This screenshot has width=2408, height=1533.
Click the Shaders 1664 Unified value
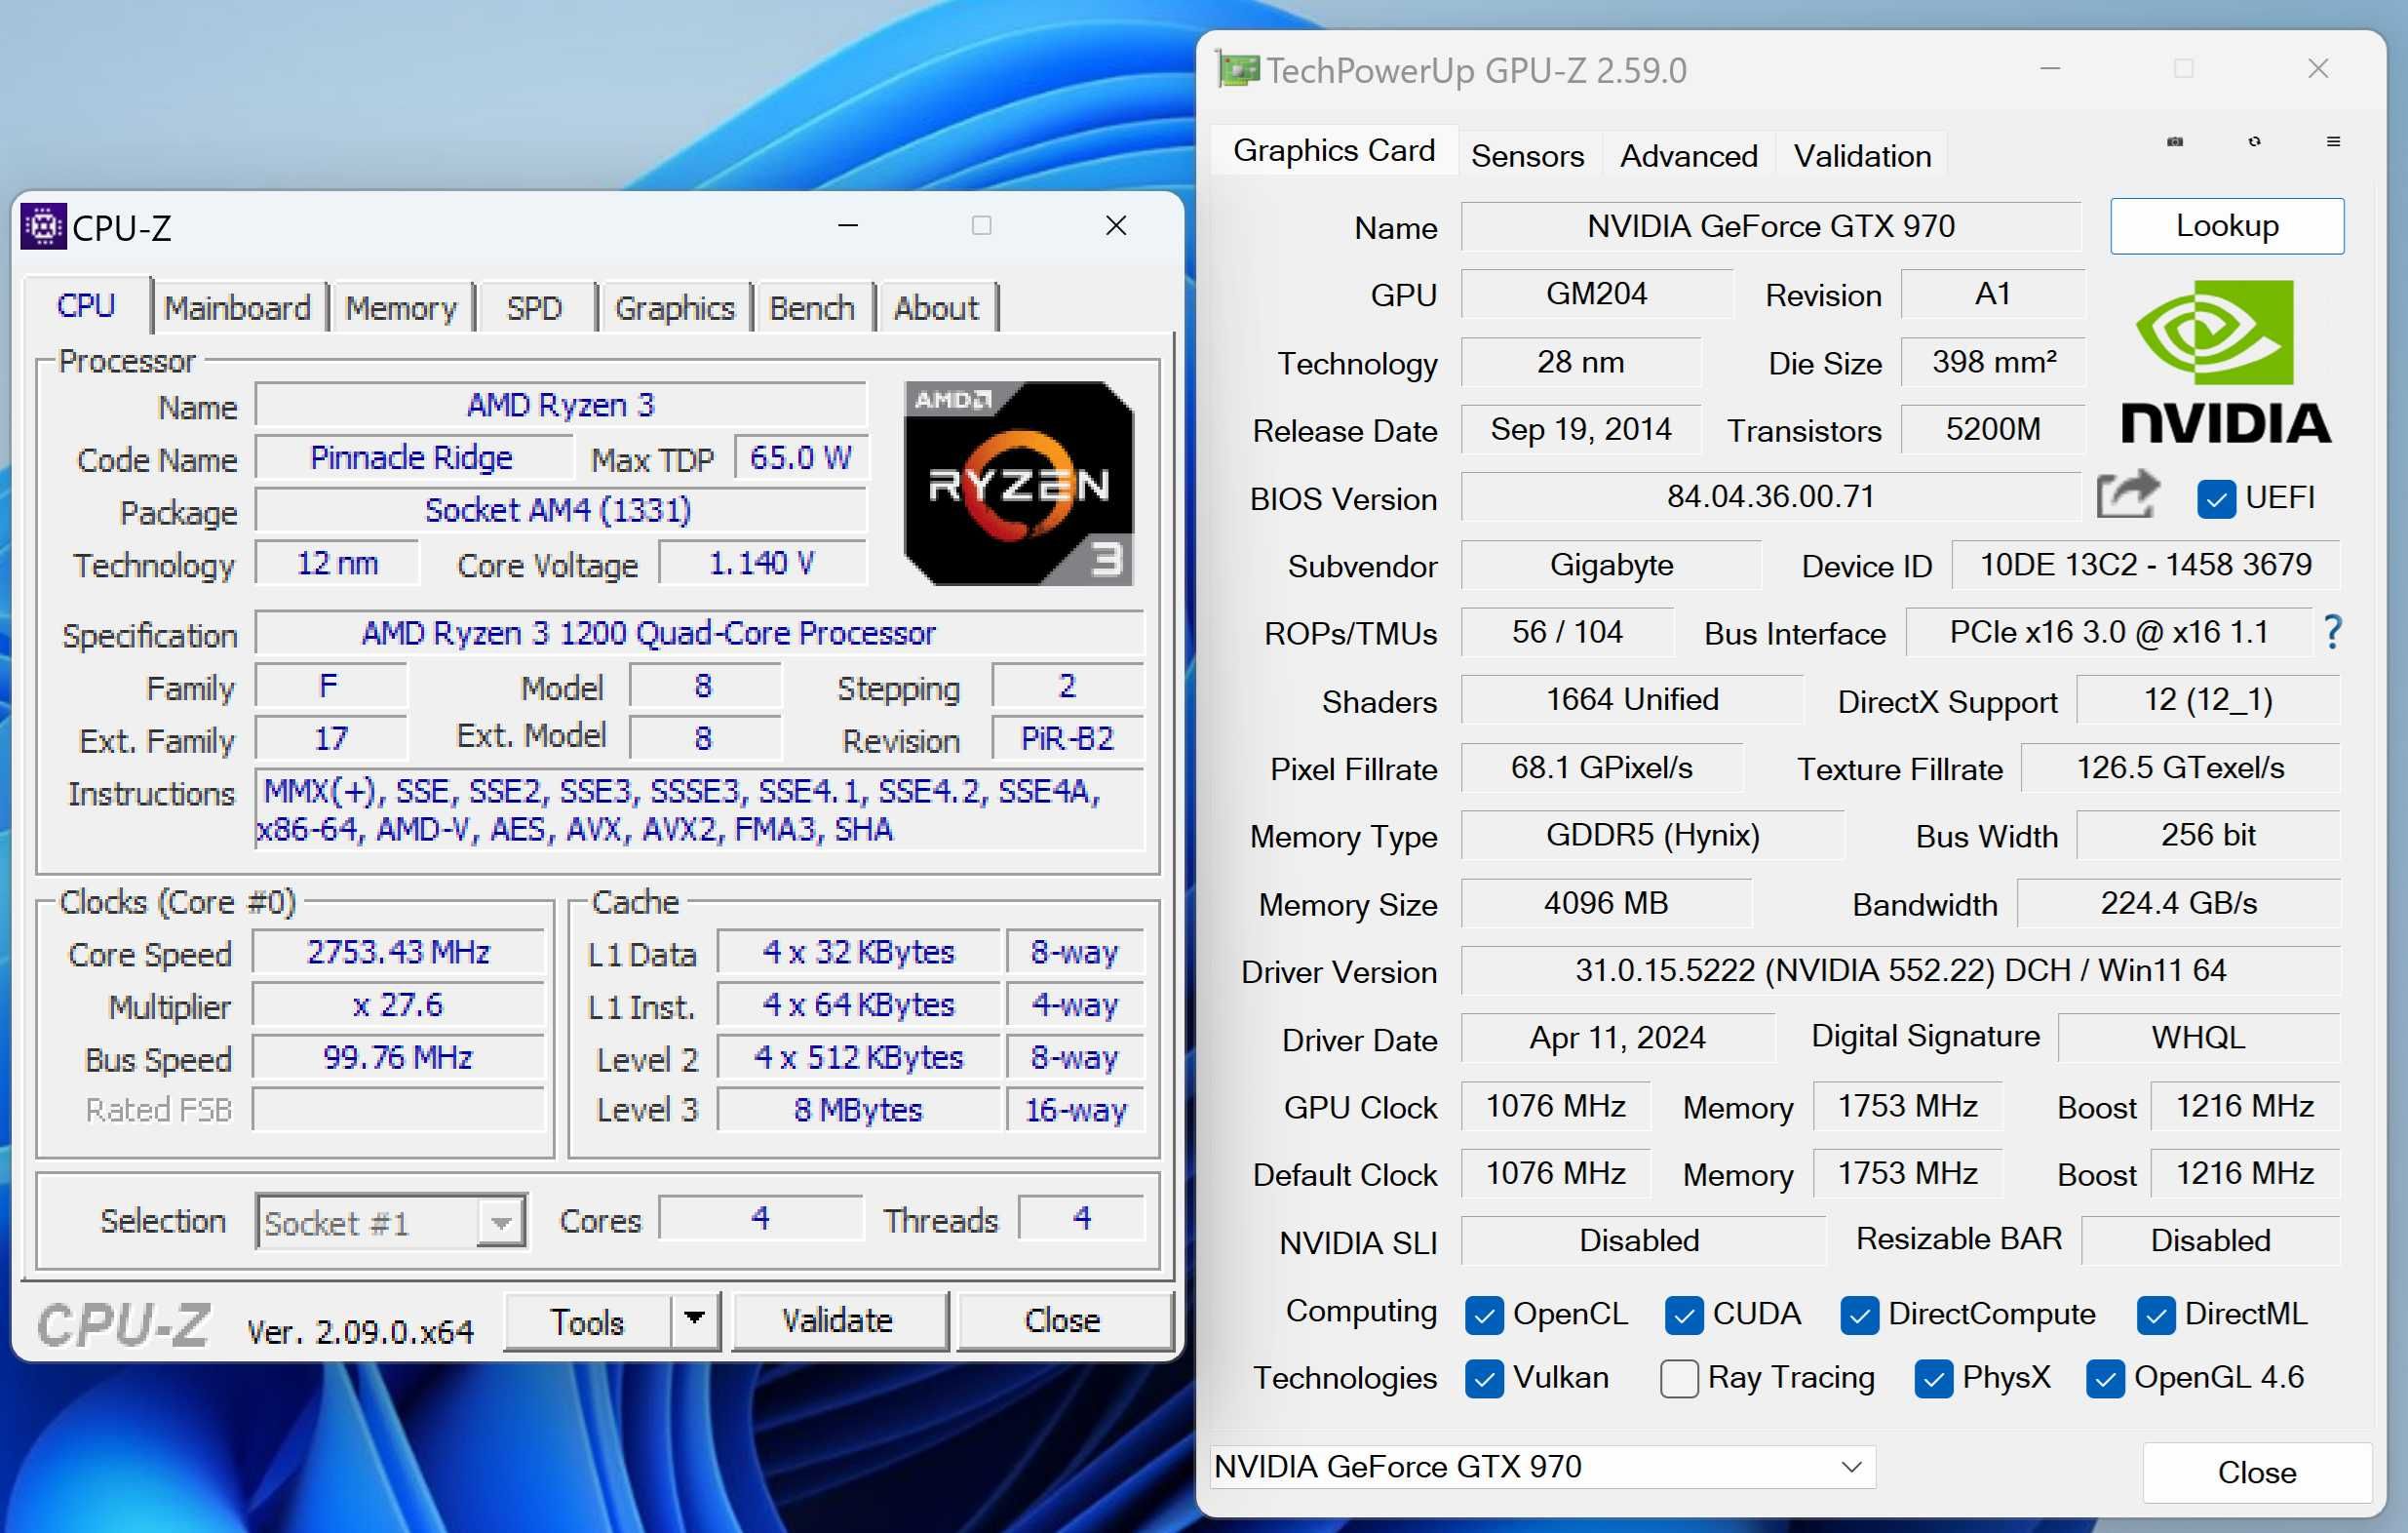point(1632,699)
